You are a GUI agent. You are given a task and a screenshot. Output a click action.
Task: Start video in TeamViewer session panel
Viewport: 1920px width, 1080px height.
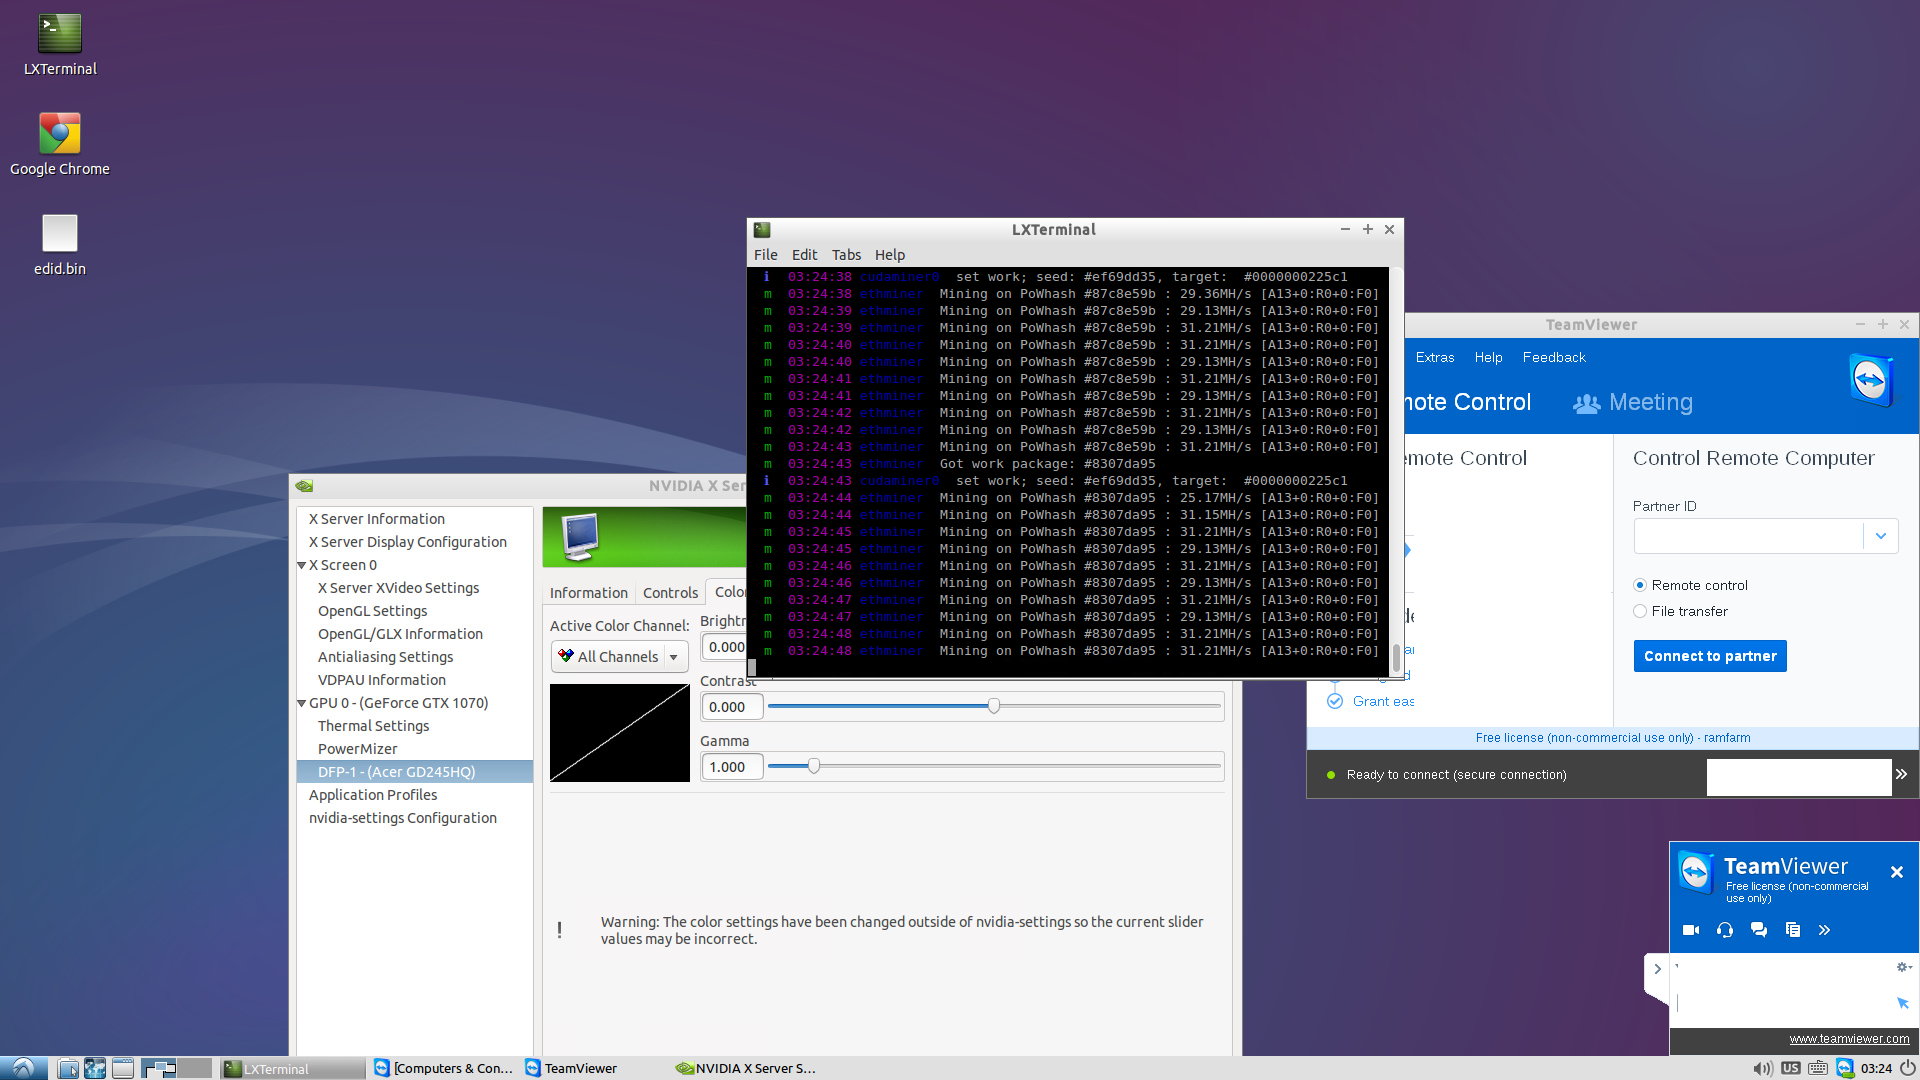tap(1691, 930)
